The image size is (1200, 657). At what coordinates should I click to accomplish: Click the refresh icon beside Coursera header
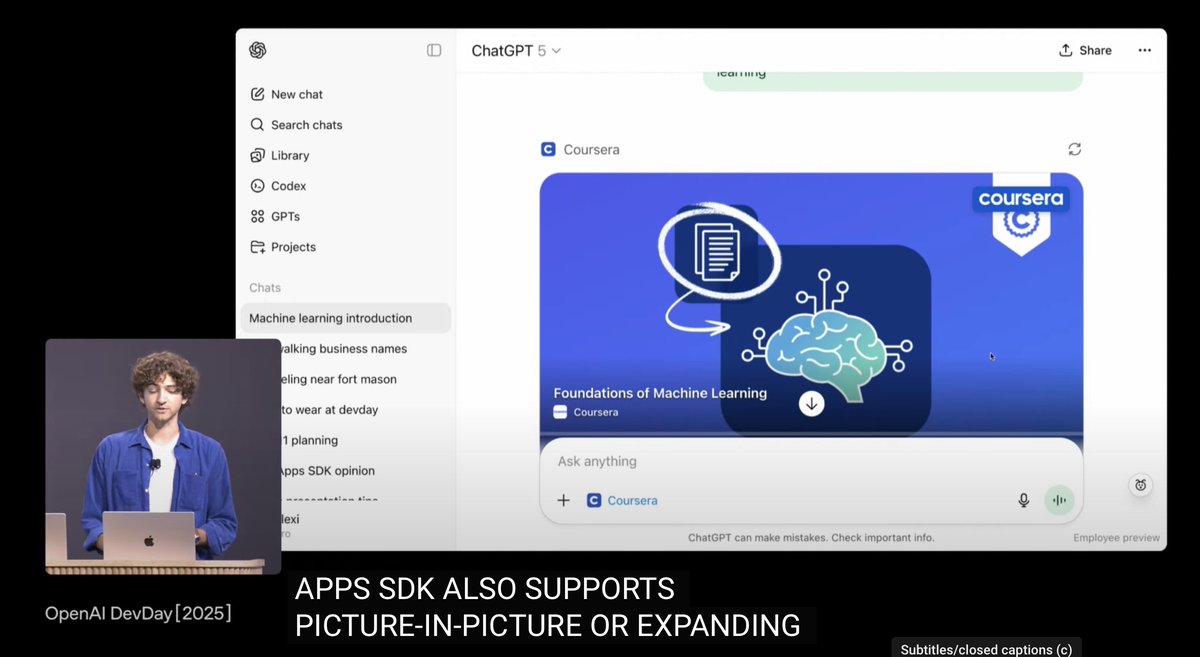point(1074,149)
